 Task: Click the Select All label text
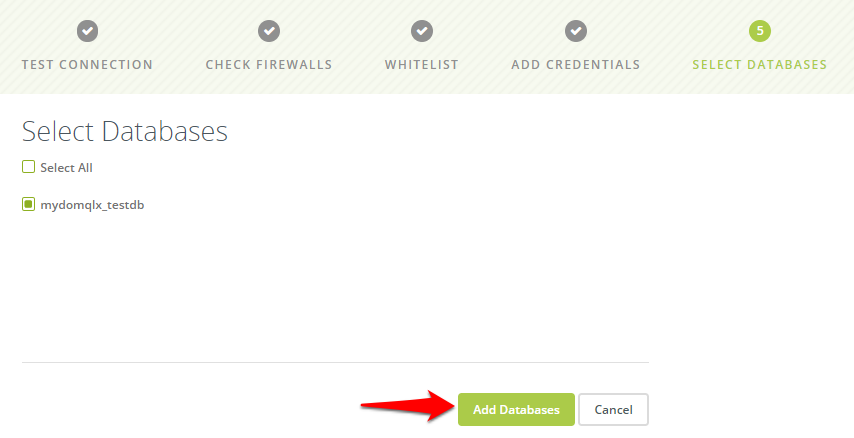click(66, 168)
